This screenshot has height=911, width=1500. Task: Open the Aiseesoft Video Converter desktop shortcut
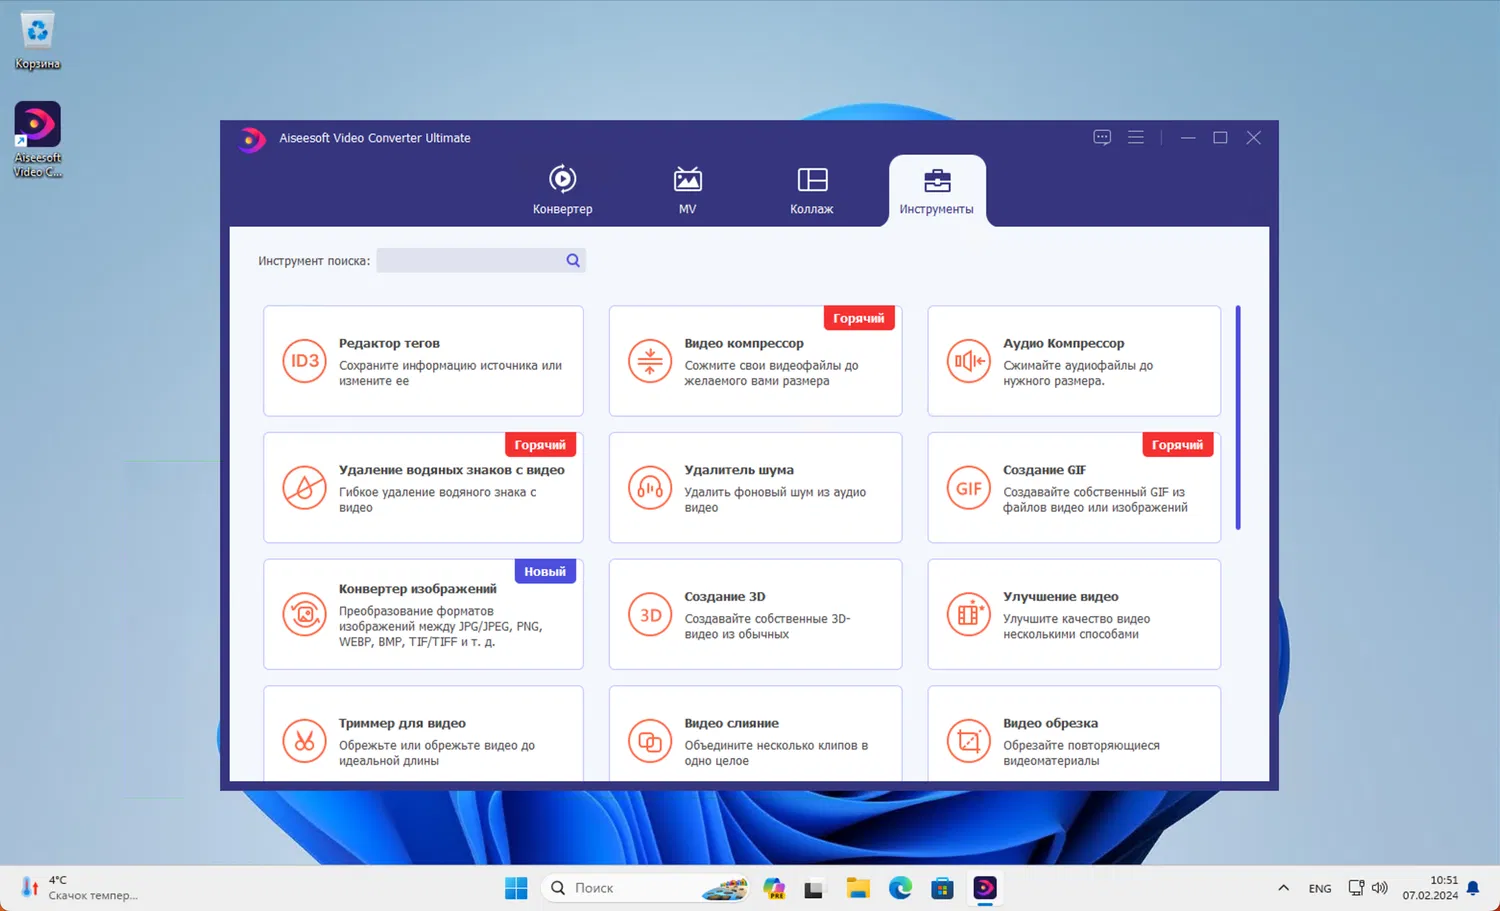(x=38, y=140)
